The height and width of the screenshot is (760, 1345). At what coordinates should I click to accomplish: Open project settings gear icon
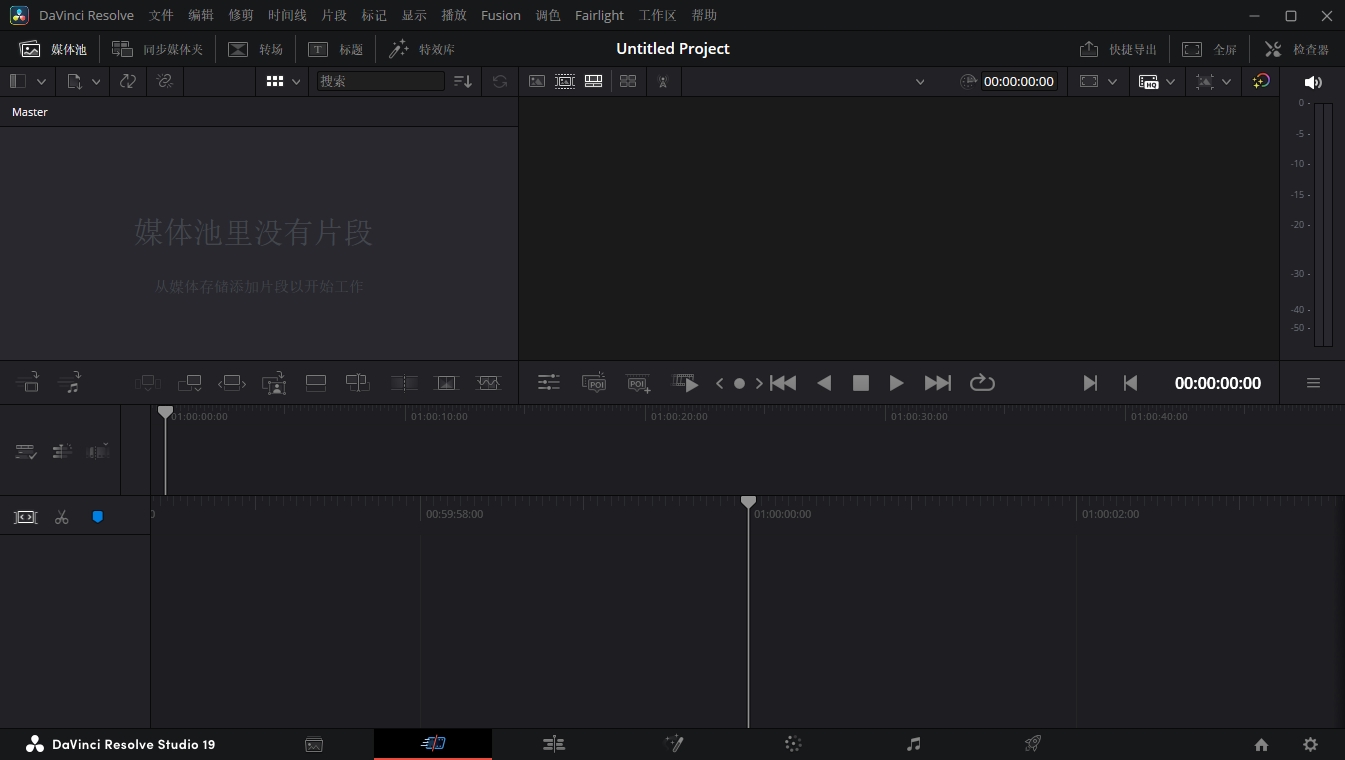coord(1310,744)
